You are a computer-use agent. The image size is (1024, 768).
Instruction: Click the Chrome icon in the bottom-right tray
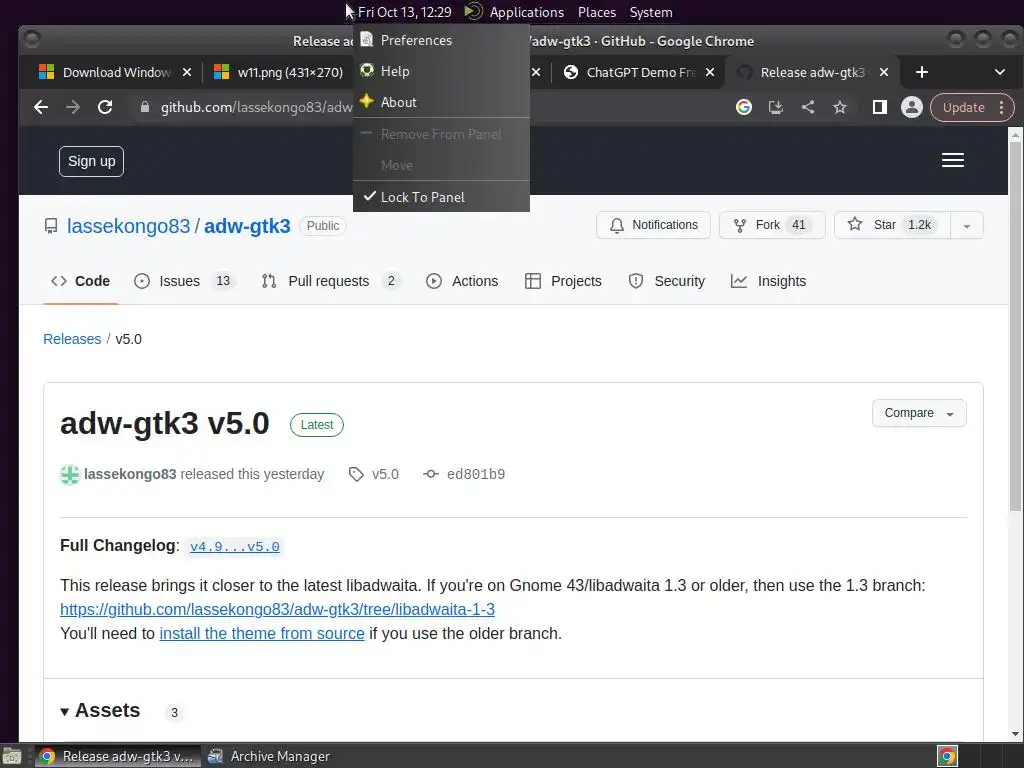coord(947,756)
